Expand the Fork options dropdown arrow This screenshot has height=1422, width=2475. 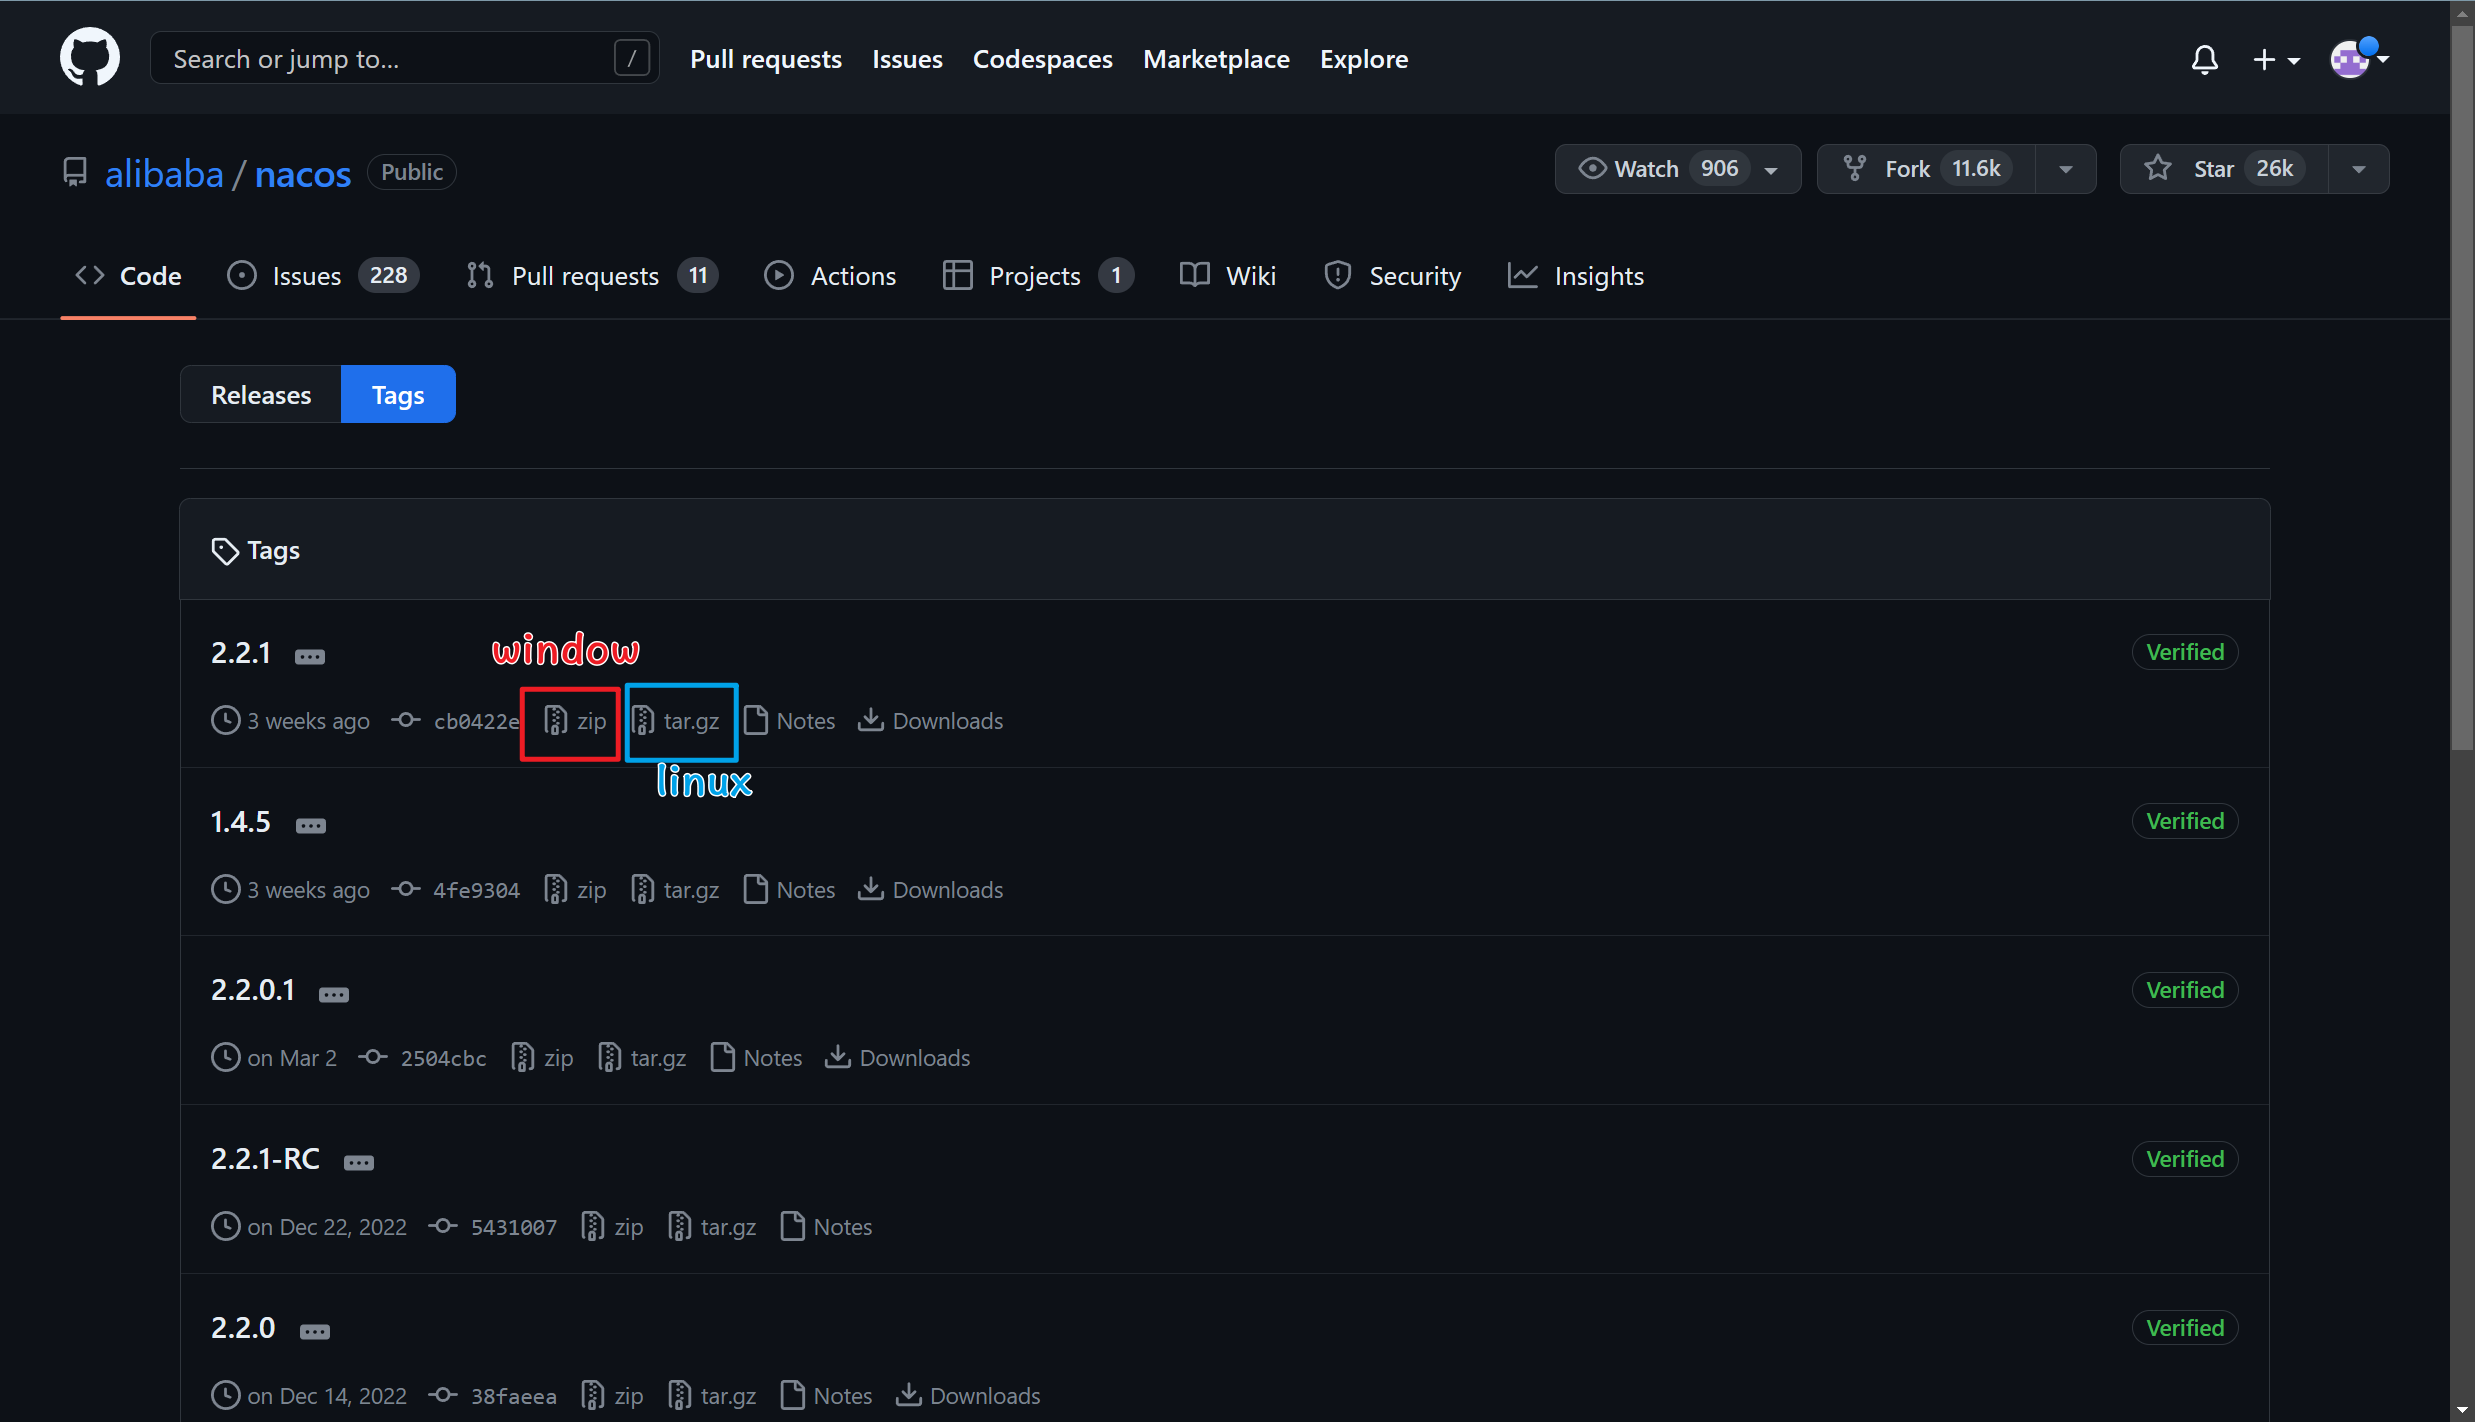(2066, 169)
